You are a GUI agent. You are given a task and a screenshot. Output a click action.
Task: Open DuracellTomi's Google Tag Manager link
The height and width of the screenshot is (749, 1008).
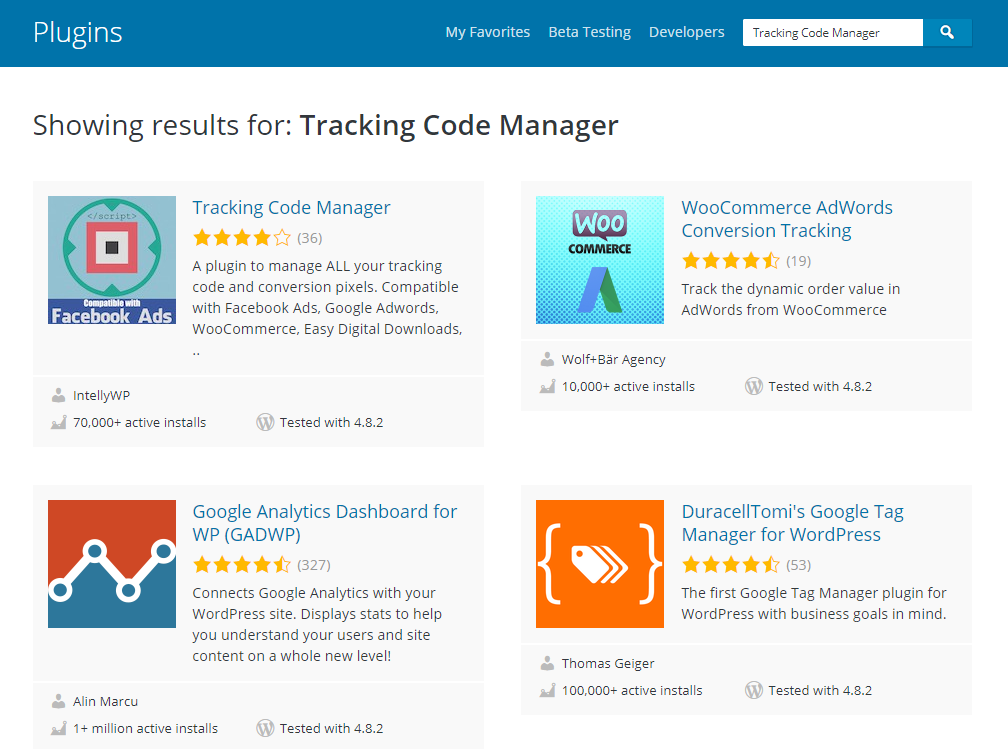tap(792, 523)
